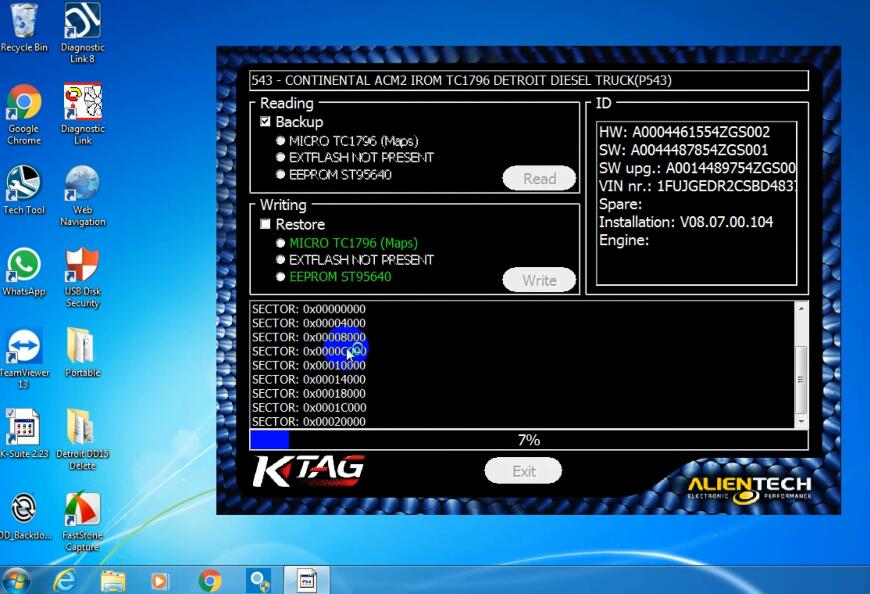Open the magnifier key taskbar icon
The image size is (870, 594).
[x=258, y=581]
